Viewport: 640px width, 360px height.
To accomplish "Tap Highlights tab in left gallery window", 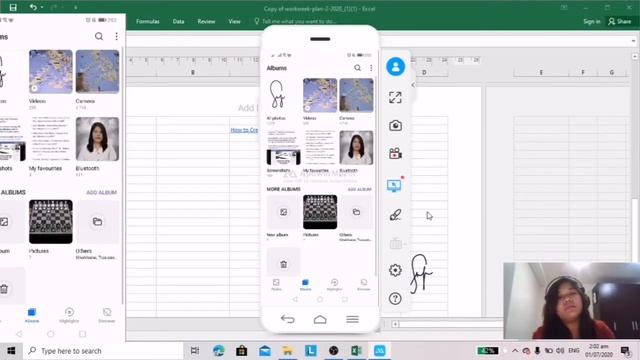I will [69, 315].
